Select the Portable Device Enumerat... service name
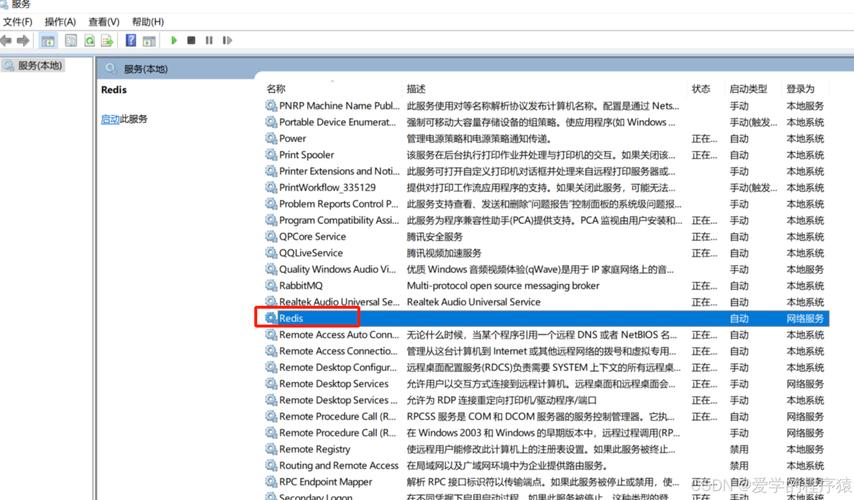 pyautogui.click(x=338, y=122)
